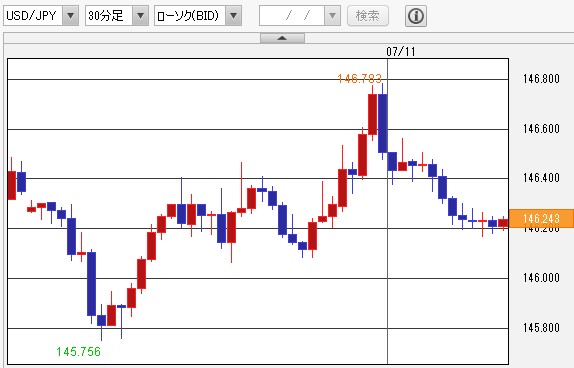Collapse the panel with the up-arrow handle
This screenshot has width=574, height=368.
pyautogui.click(x=282, y=38)
